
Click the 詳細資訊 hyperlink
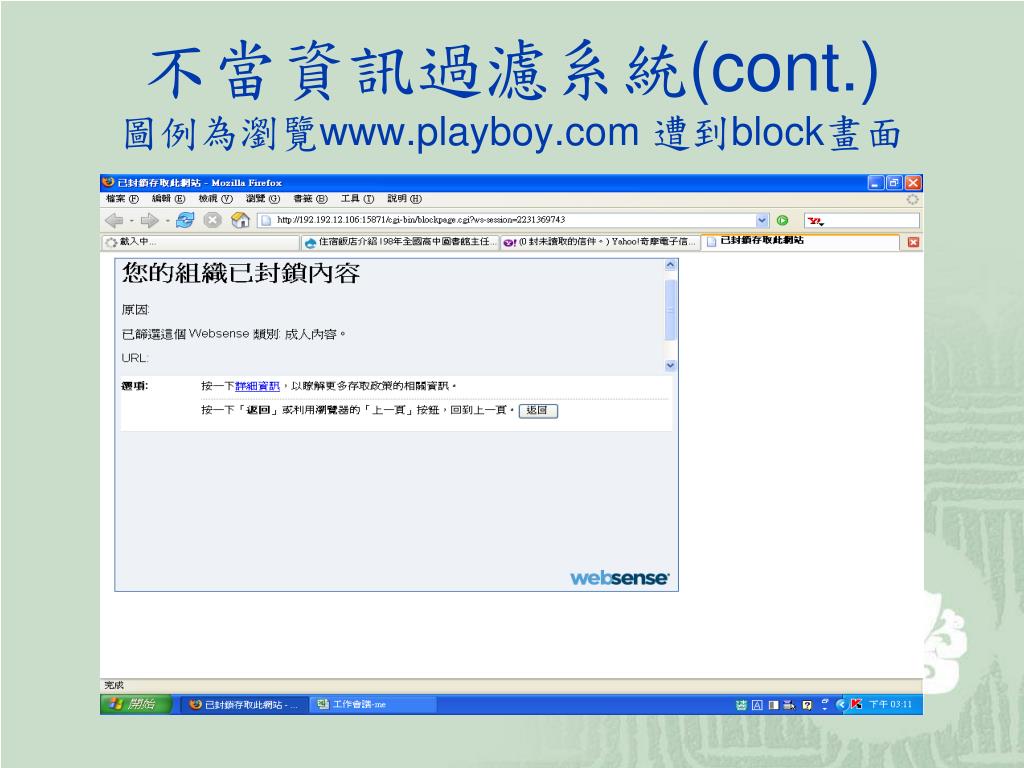[257, 386]
